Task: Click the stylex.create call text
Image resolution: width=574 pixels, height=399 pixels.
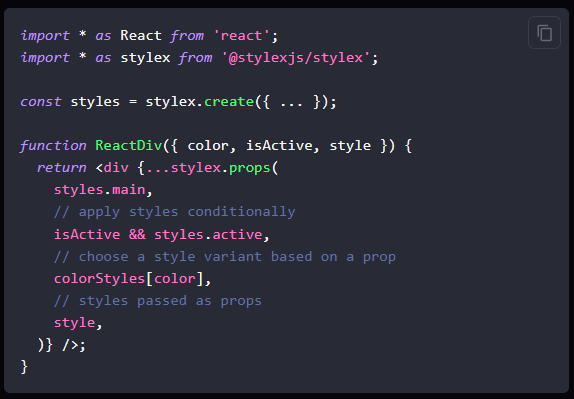Action: coord(200,102)
